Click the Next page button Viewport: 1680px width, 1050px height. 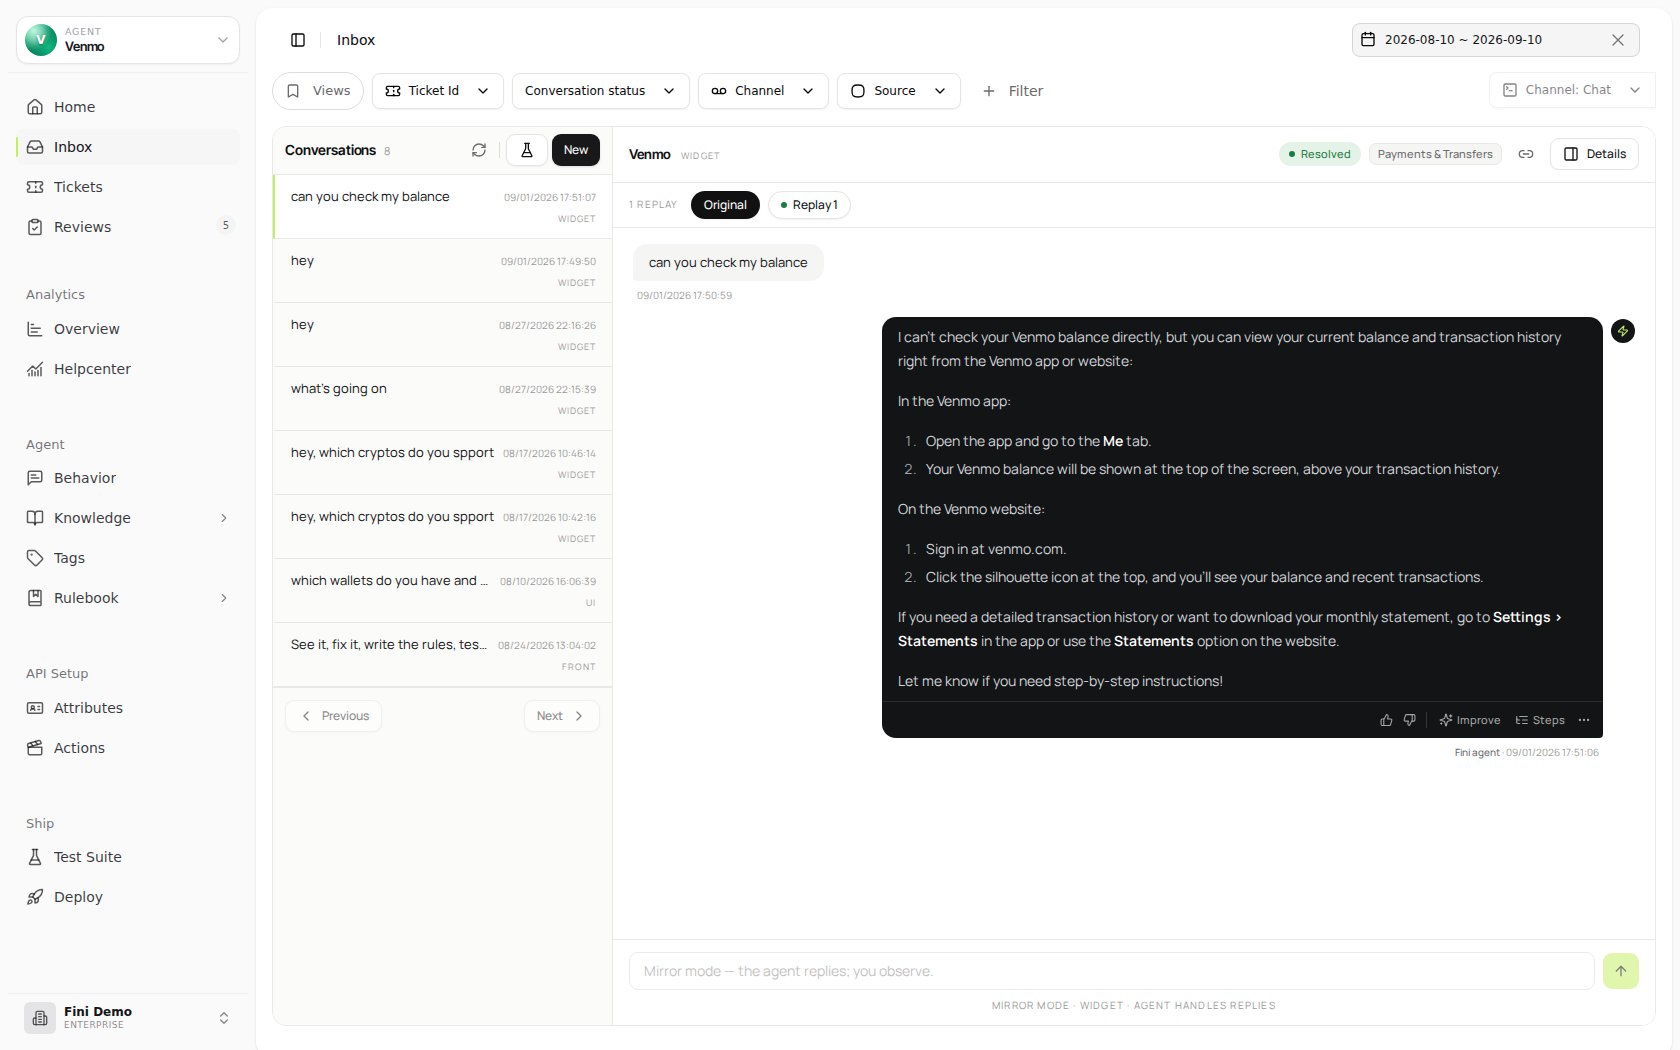(x=561, y=716)
